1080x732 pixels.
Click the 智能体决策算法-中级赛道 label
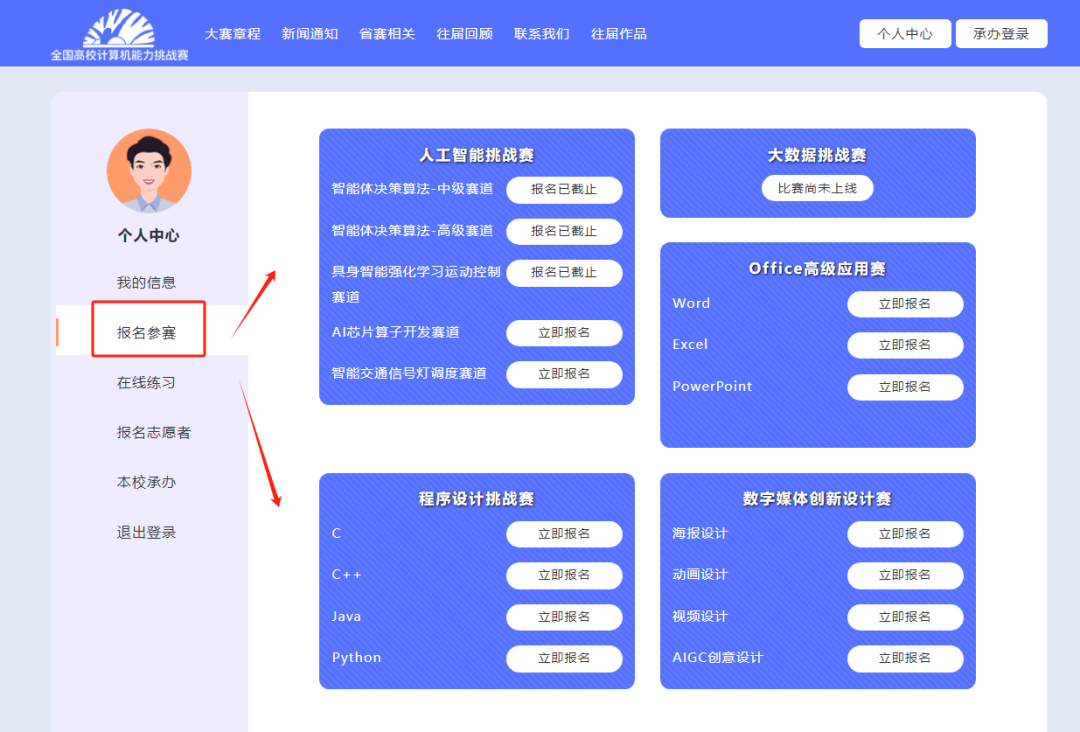click(x=413, y=189)
